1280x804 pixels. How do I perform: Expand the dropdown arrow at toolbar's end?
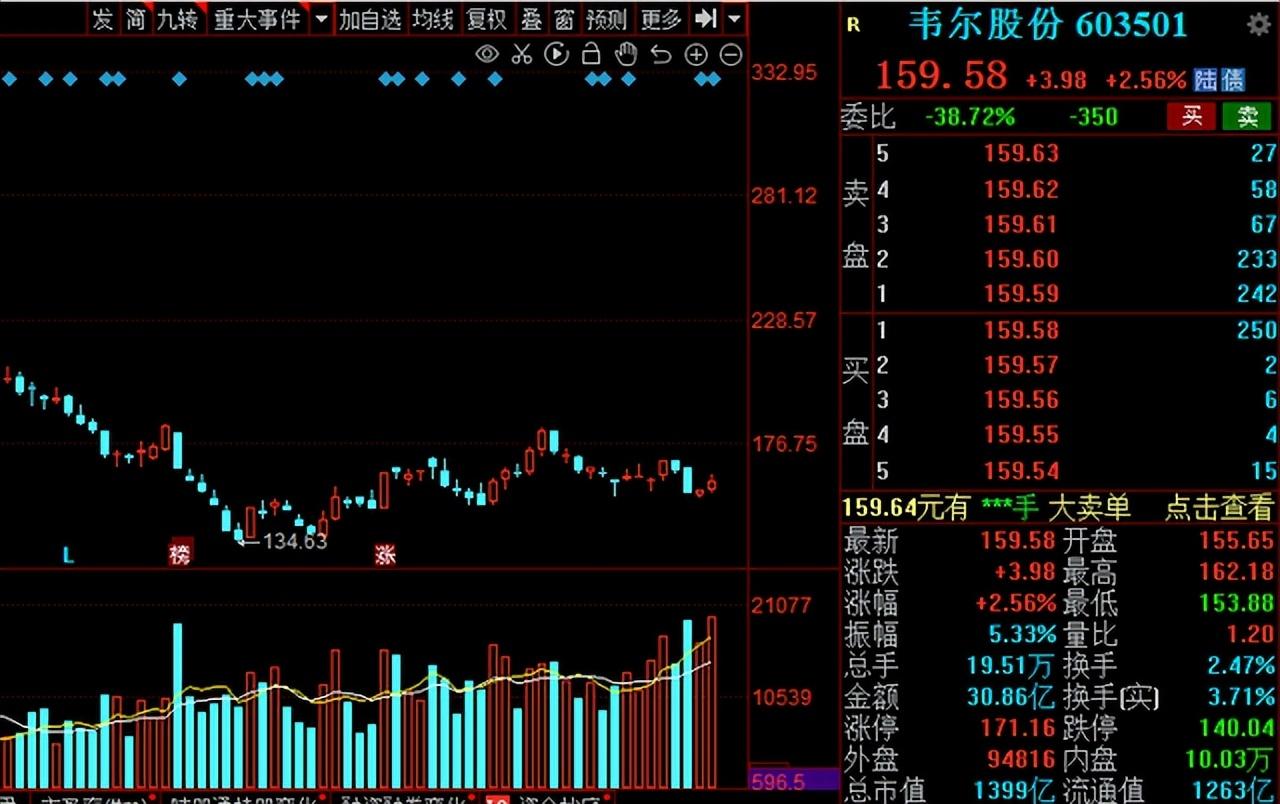coord(735,18)
